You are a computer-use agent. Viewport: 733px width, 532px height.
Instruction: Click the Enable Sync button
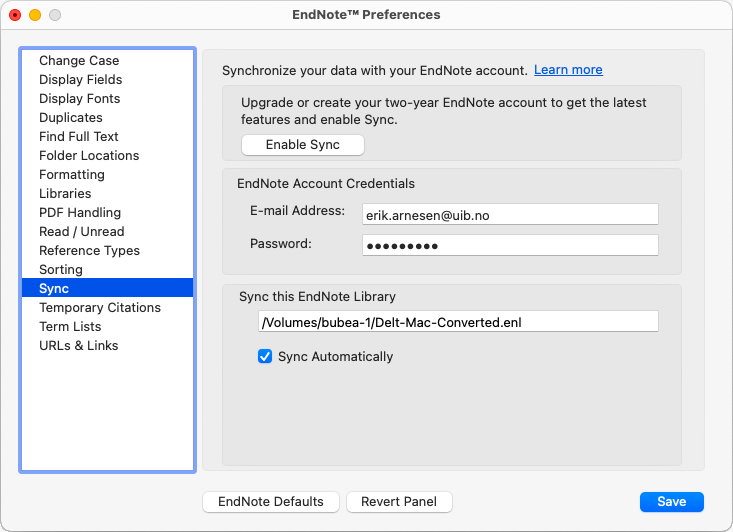302,145
